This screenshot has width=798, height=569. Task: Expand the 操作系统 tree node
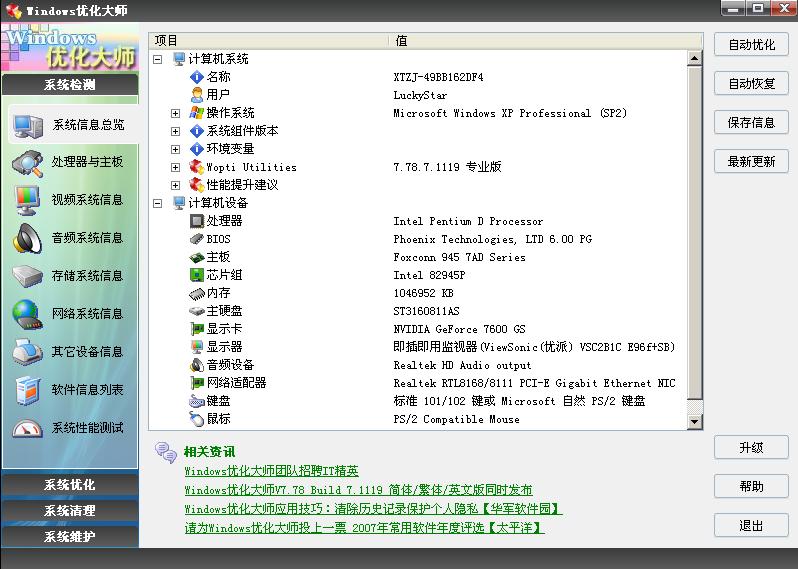click(x=176, y=113)
